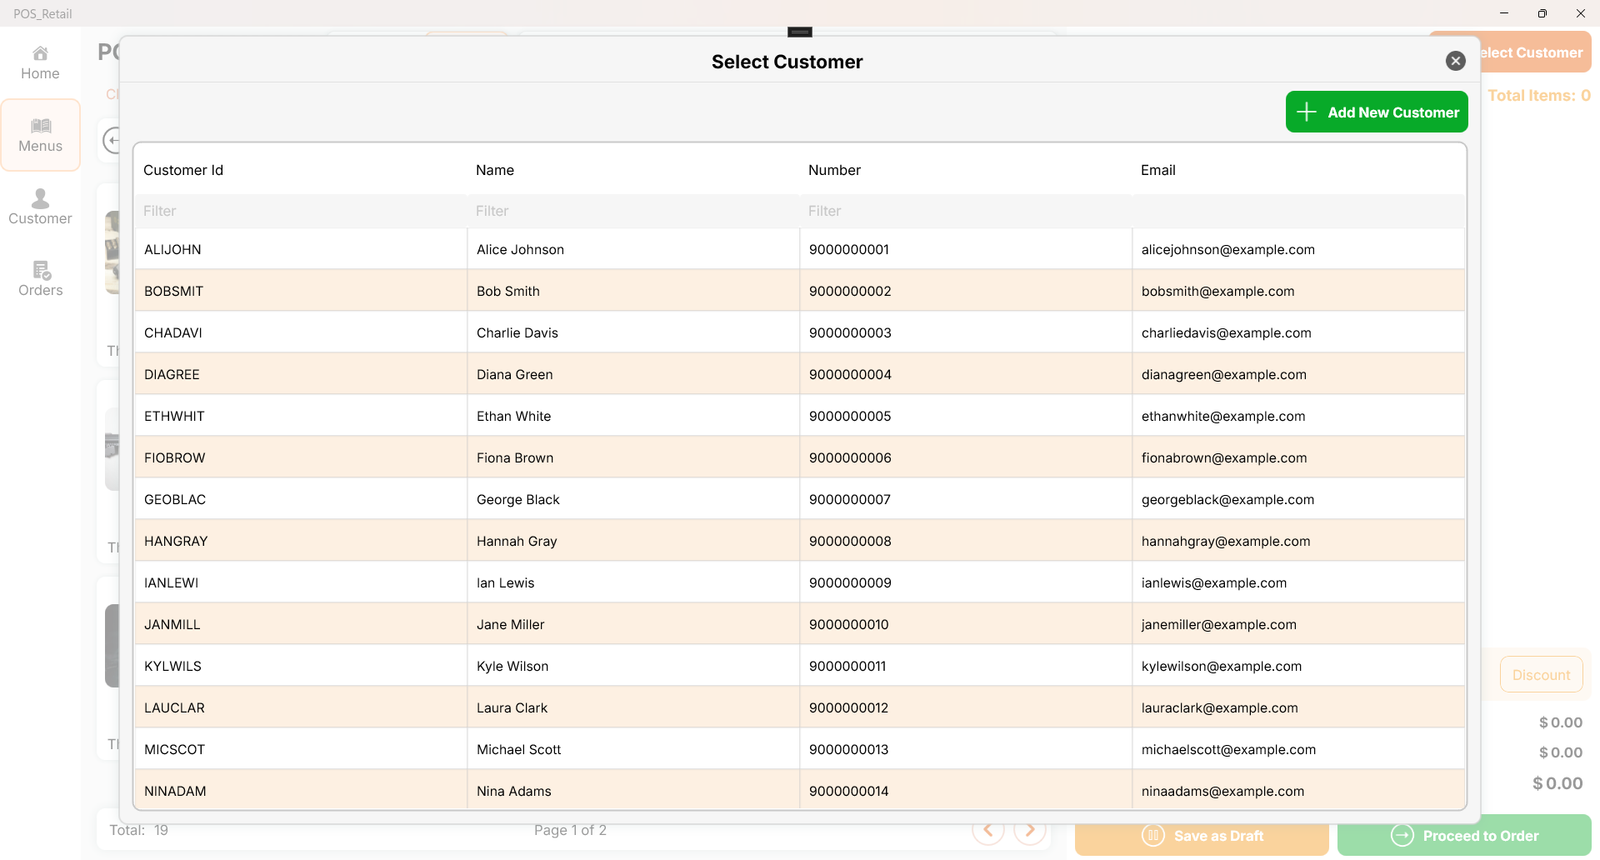Viewport: 1600px width, 860px height.
Task: Click the Customer Id filter field
Action: 300,211
